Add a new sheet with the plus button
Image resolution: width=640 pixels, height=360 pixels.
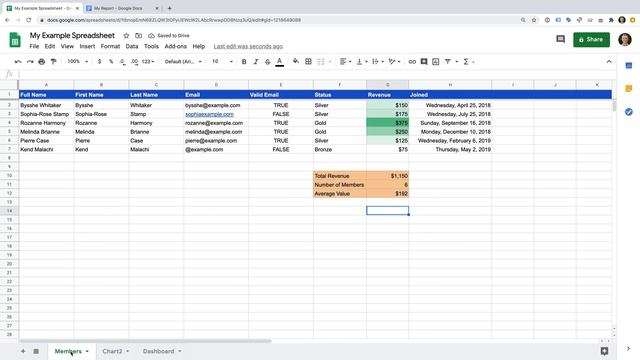tap(23, 351)
